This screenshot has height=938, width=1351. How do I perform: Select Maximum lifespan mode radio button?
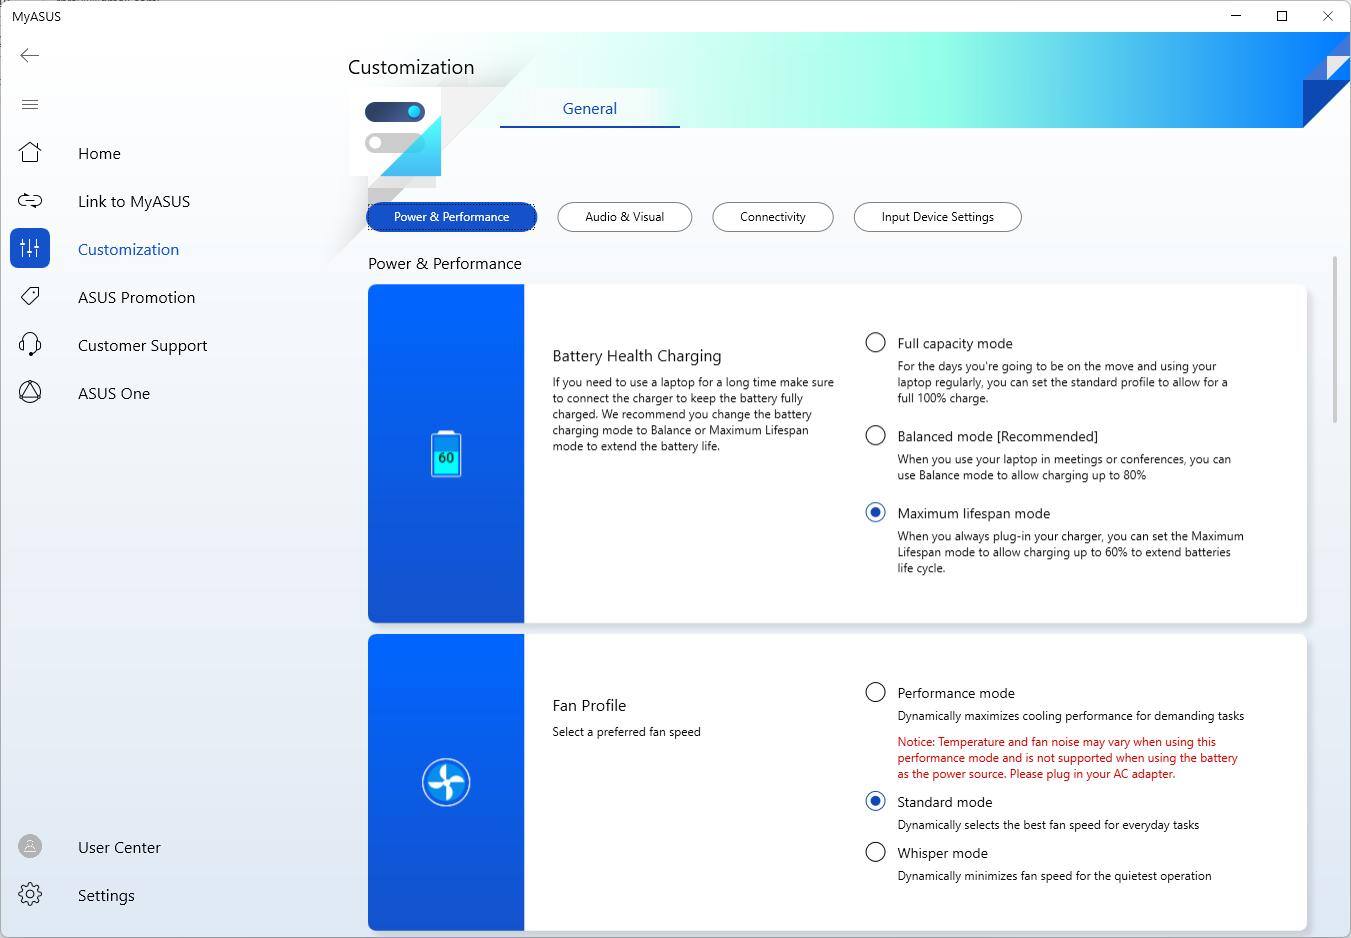coord(875,513)
